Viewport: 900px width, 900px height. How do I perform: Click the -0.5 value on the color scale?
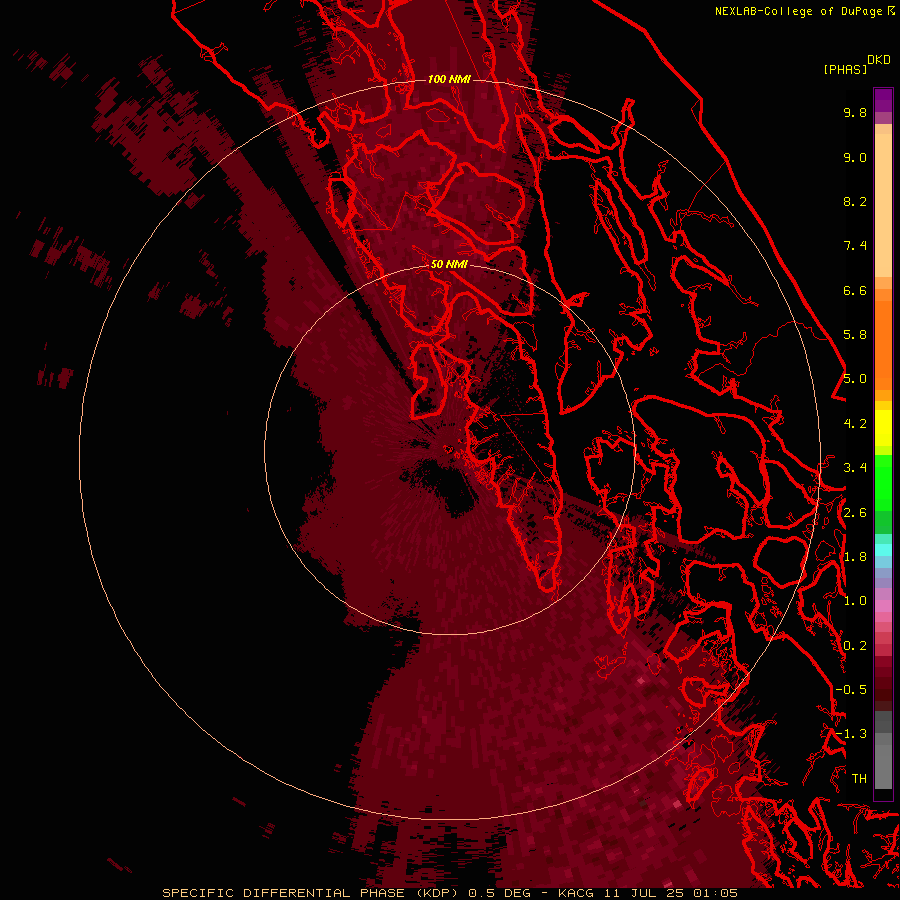(x=851, y=690)
